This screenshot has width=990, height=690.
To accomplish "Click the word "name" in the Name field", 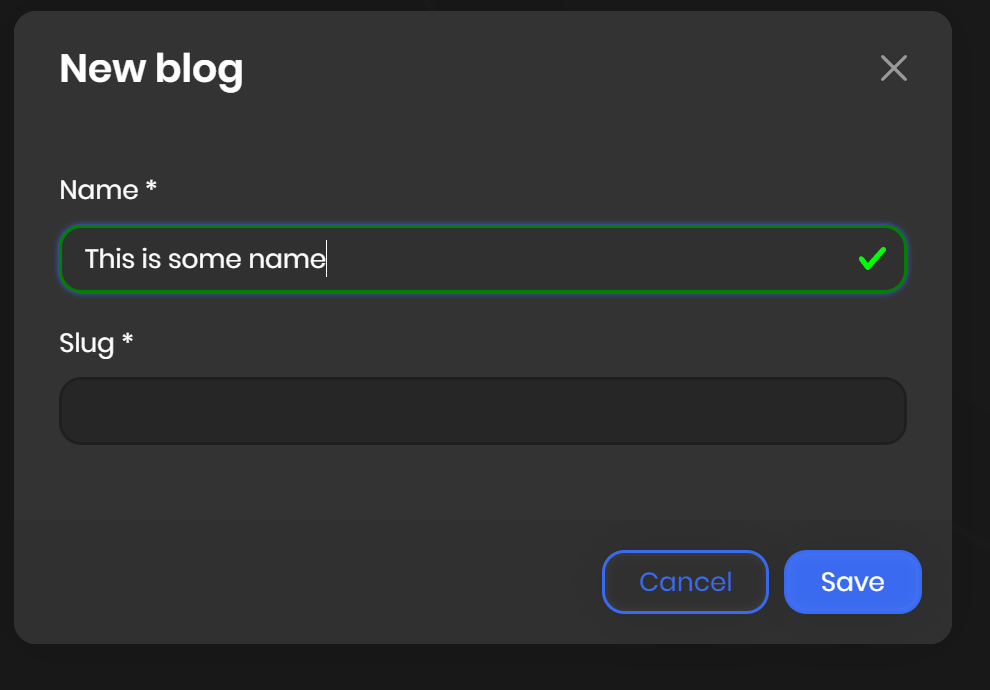I will (x=287, y=259).
